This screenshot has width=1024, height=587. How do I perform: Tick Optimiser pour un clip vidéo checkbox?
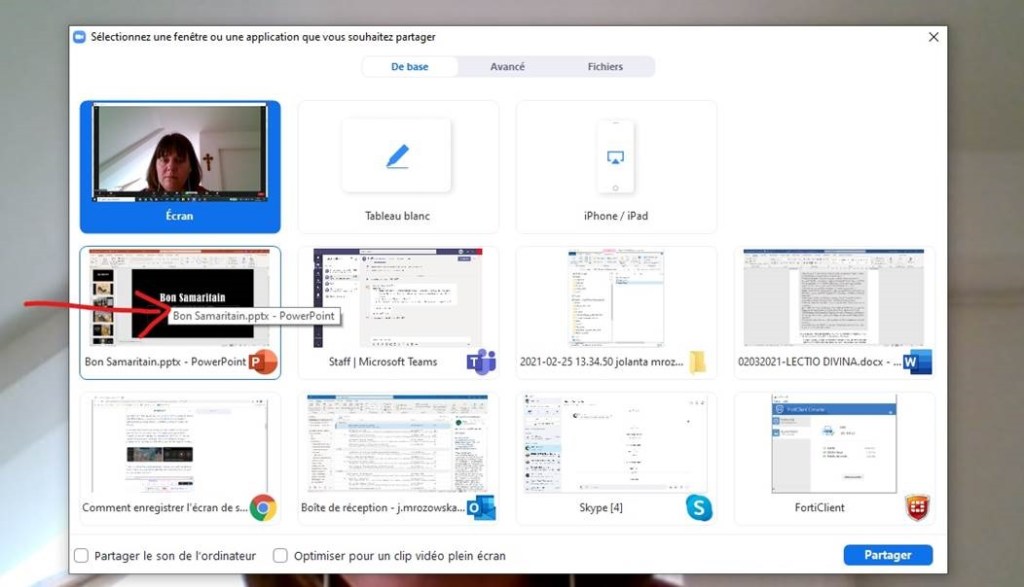pos(281,556)
